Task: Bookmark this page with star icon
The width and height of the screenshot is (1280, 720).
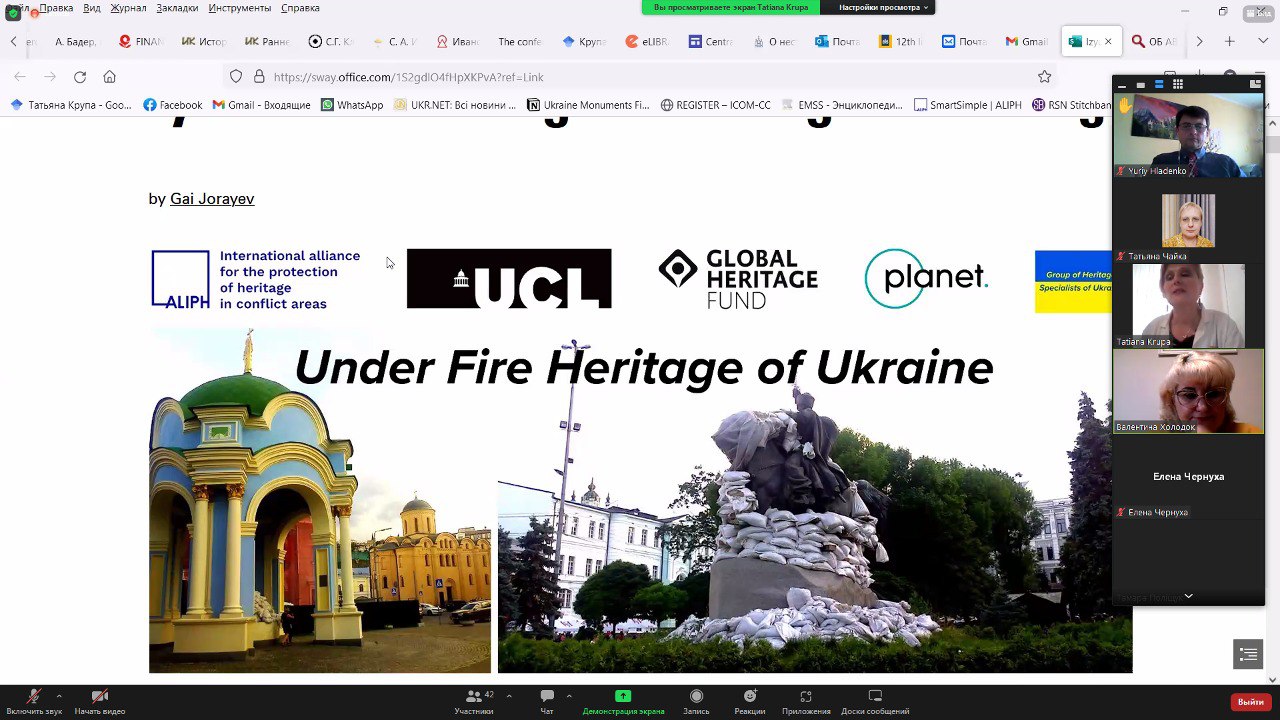Action: tap(1044, 77)
